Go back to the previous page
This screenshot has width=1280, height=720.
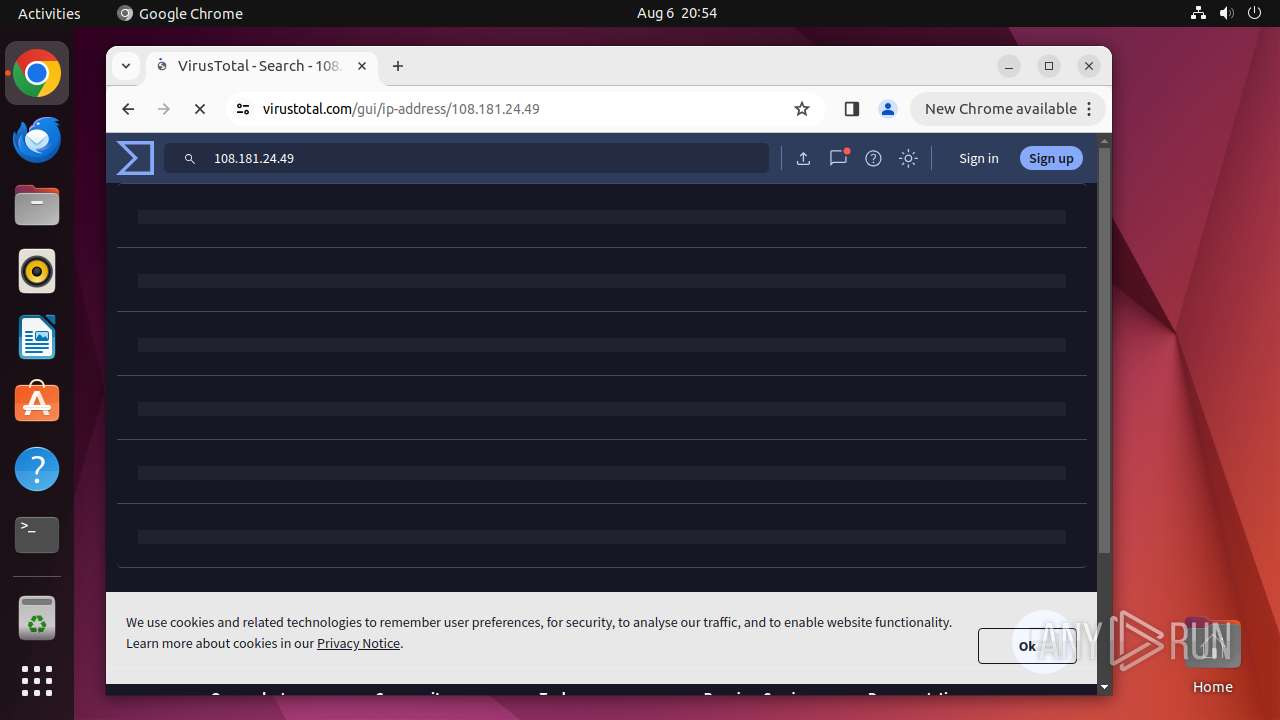128,109
